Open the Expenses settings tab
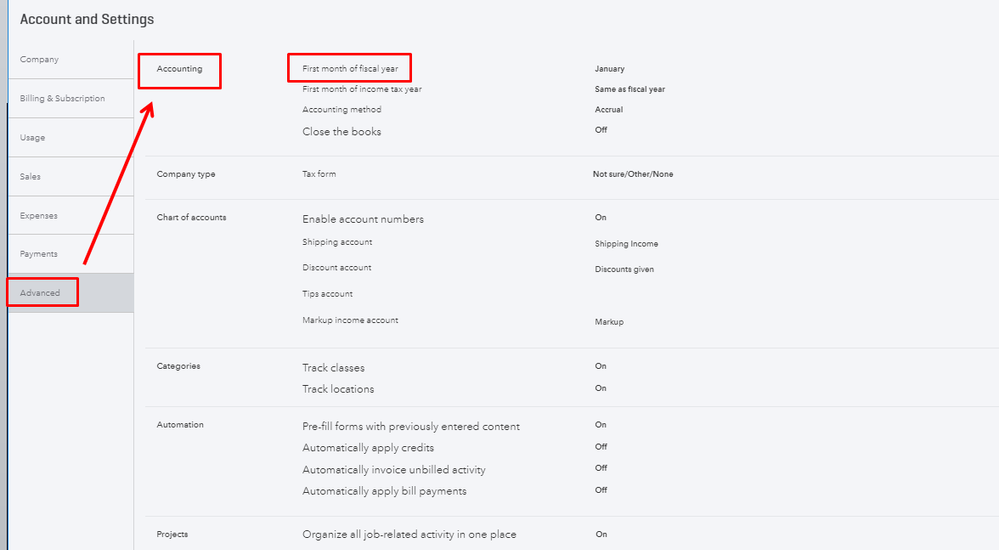 [39, 216]
